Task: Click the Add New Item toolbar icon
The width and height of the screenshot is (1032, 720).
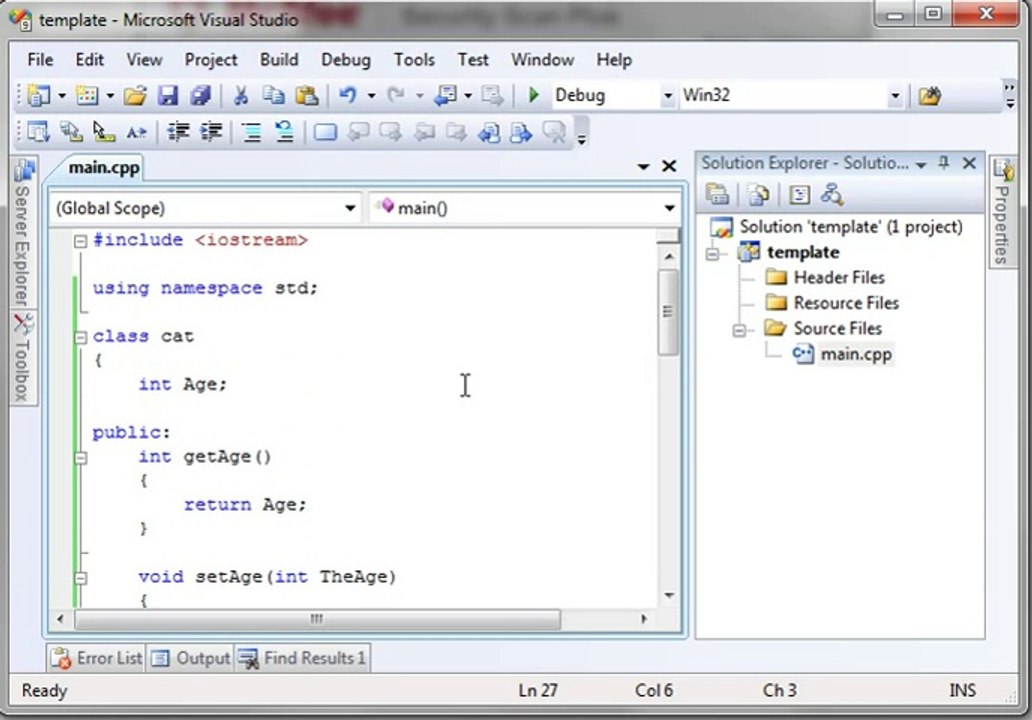Action: coord(87,96)
